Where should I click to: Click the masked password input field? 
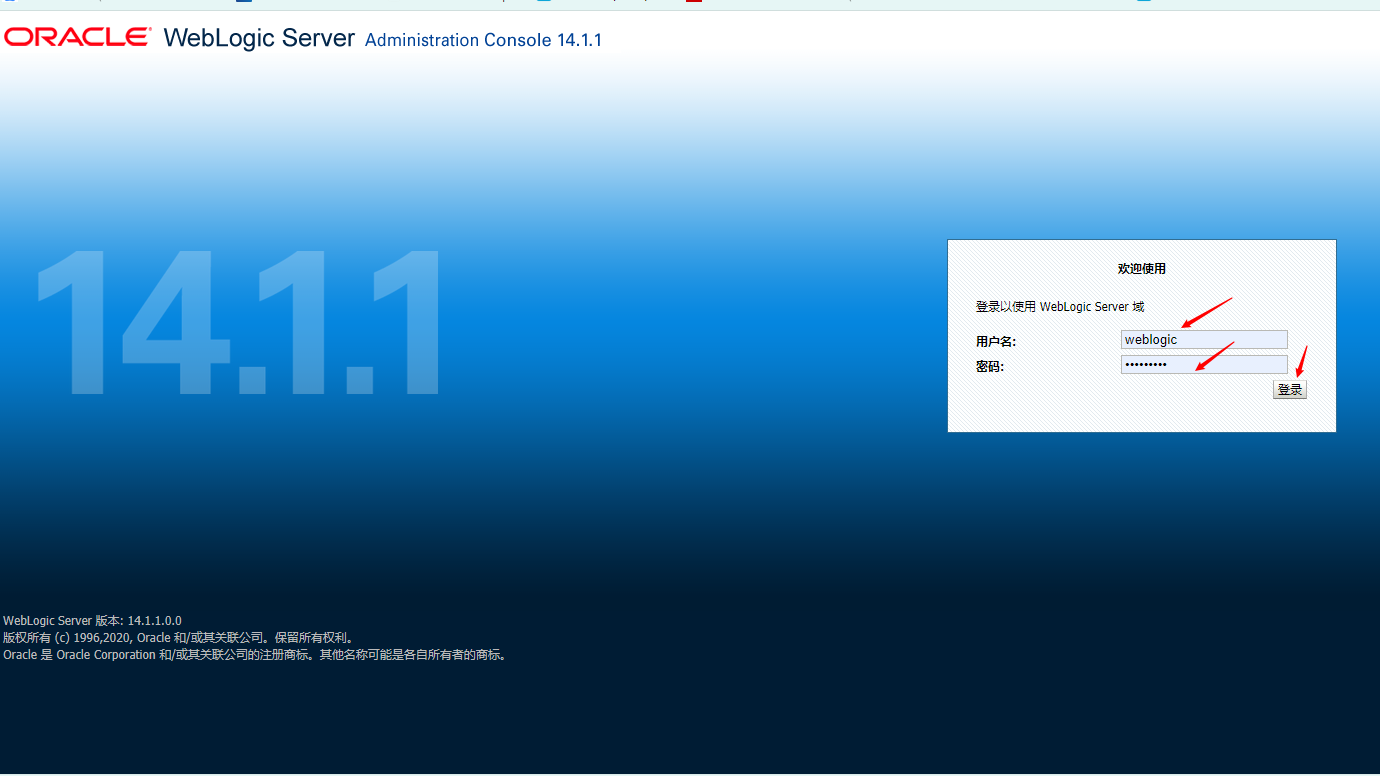tap(1204, 363)
